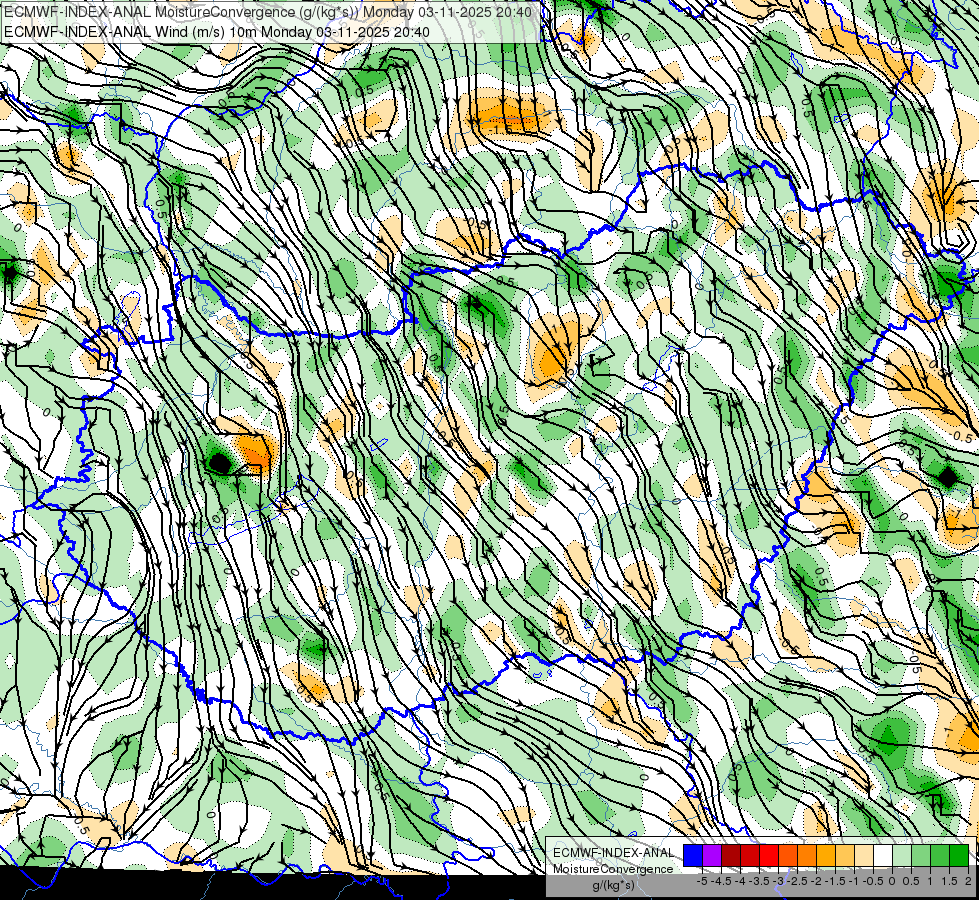The image size is (979, 900).
Task: Select the amber swatch between -2 and -1.5
Action: pos(825,856)
